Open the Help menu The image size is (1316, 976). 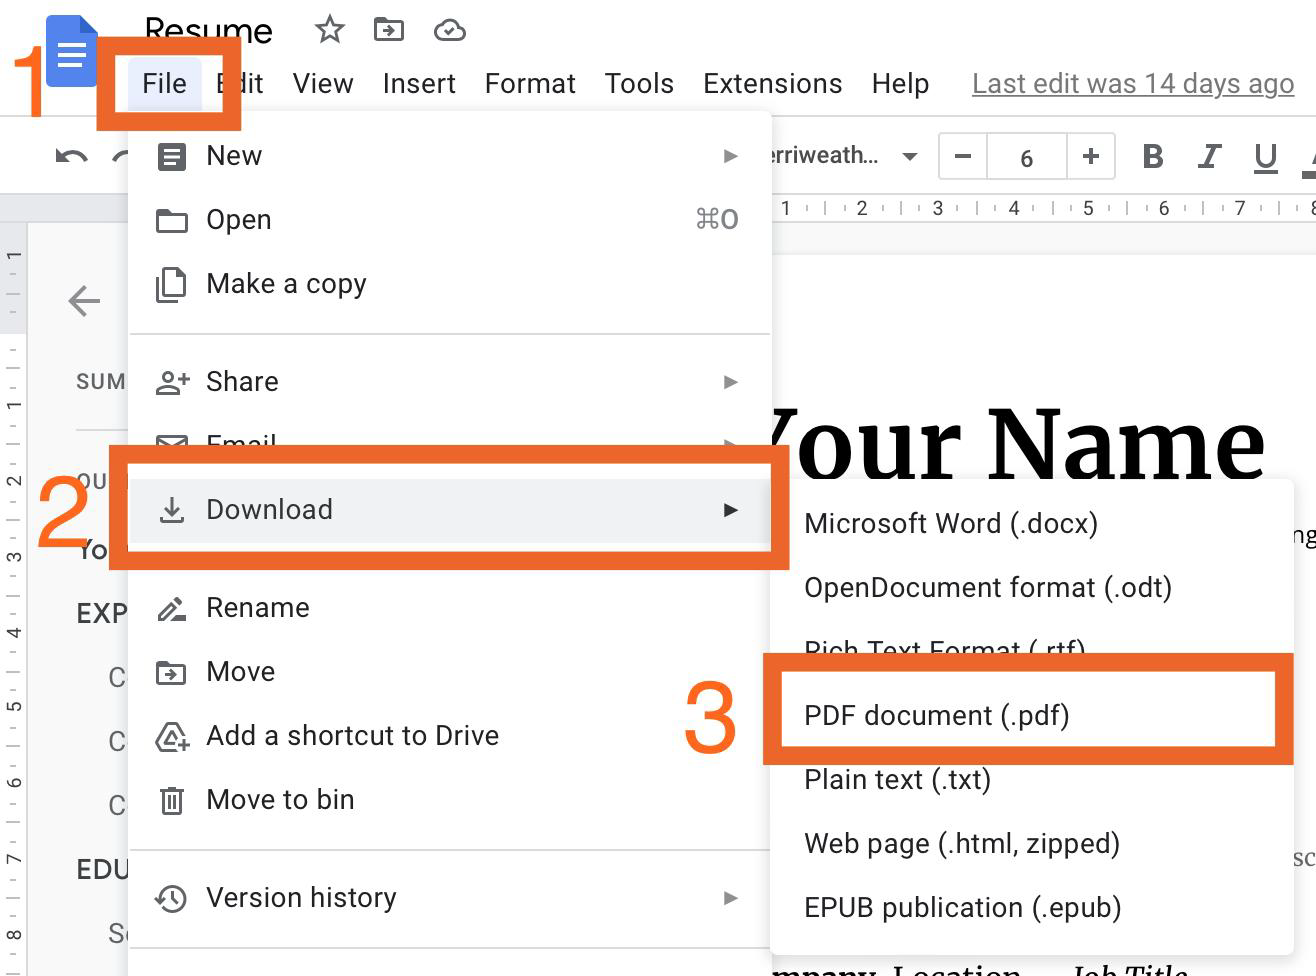click(x=900, y=84)
